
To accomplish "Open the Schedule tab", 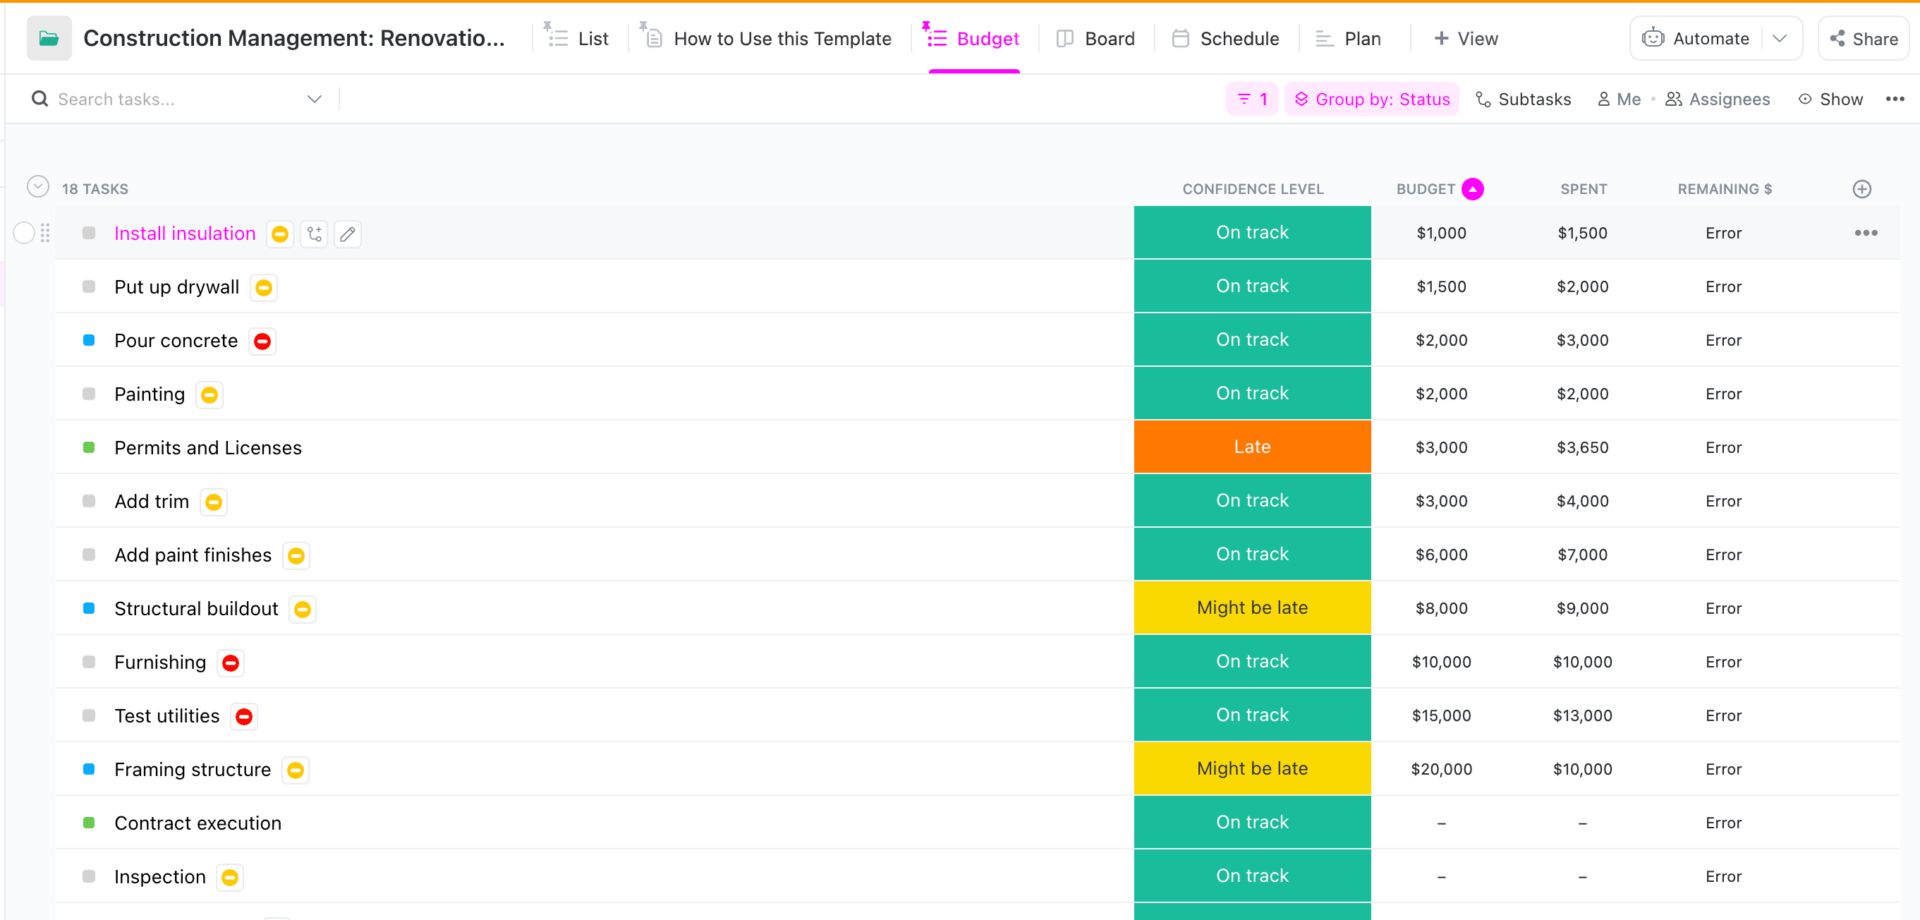I will pyautogui.click(x=1226, y=39).
